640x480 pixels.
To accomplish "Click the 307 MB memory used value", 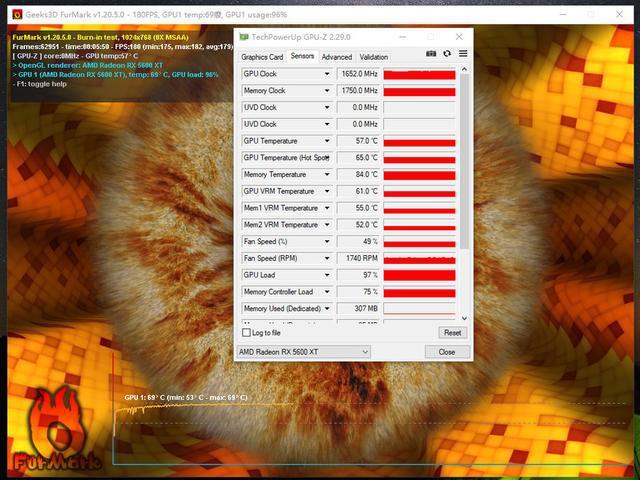I will click(358, 309).
